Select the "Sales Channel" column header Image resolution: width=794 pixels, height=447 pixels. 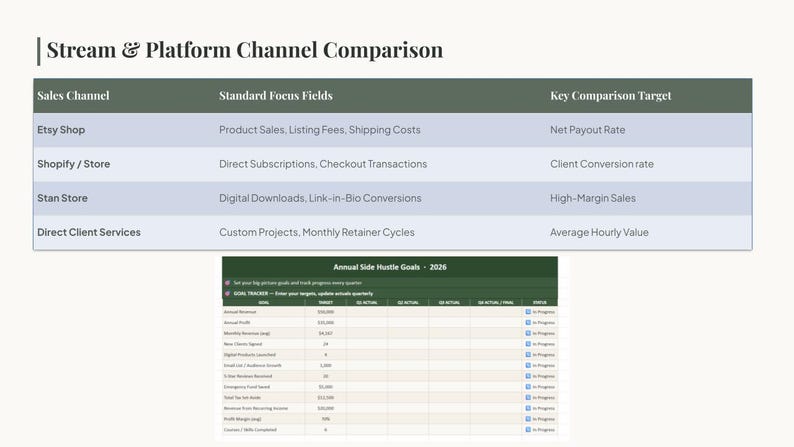(73, 96)
